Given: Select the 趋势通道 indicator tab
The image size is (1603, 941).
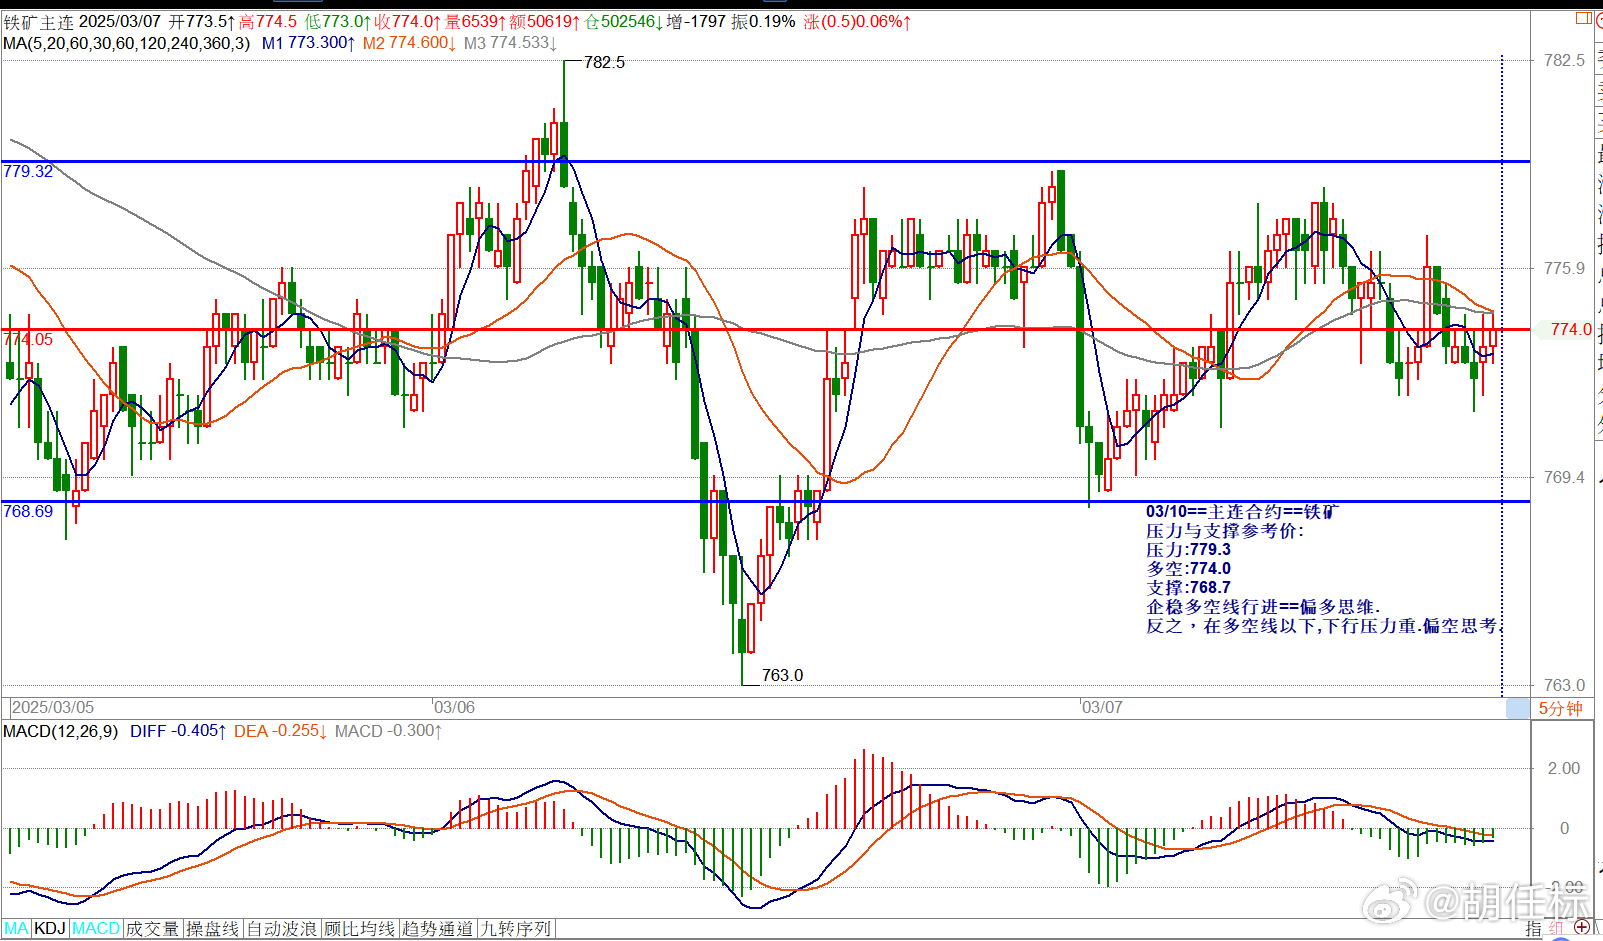Looking at the screenshot, I should (438, 929).
